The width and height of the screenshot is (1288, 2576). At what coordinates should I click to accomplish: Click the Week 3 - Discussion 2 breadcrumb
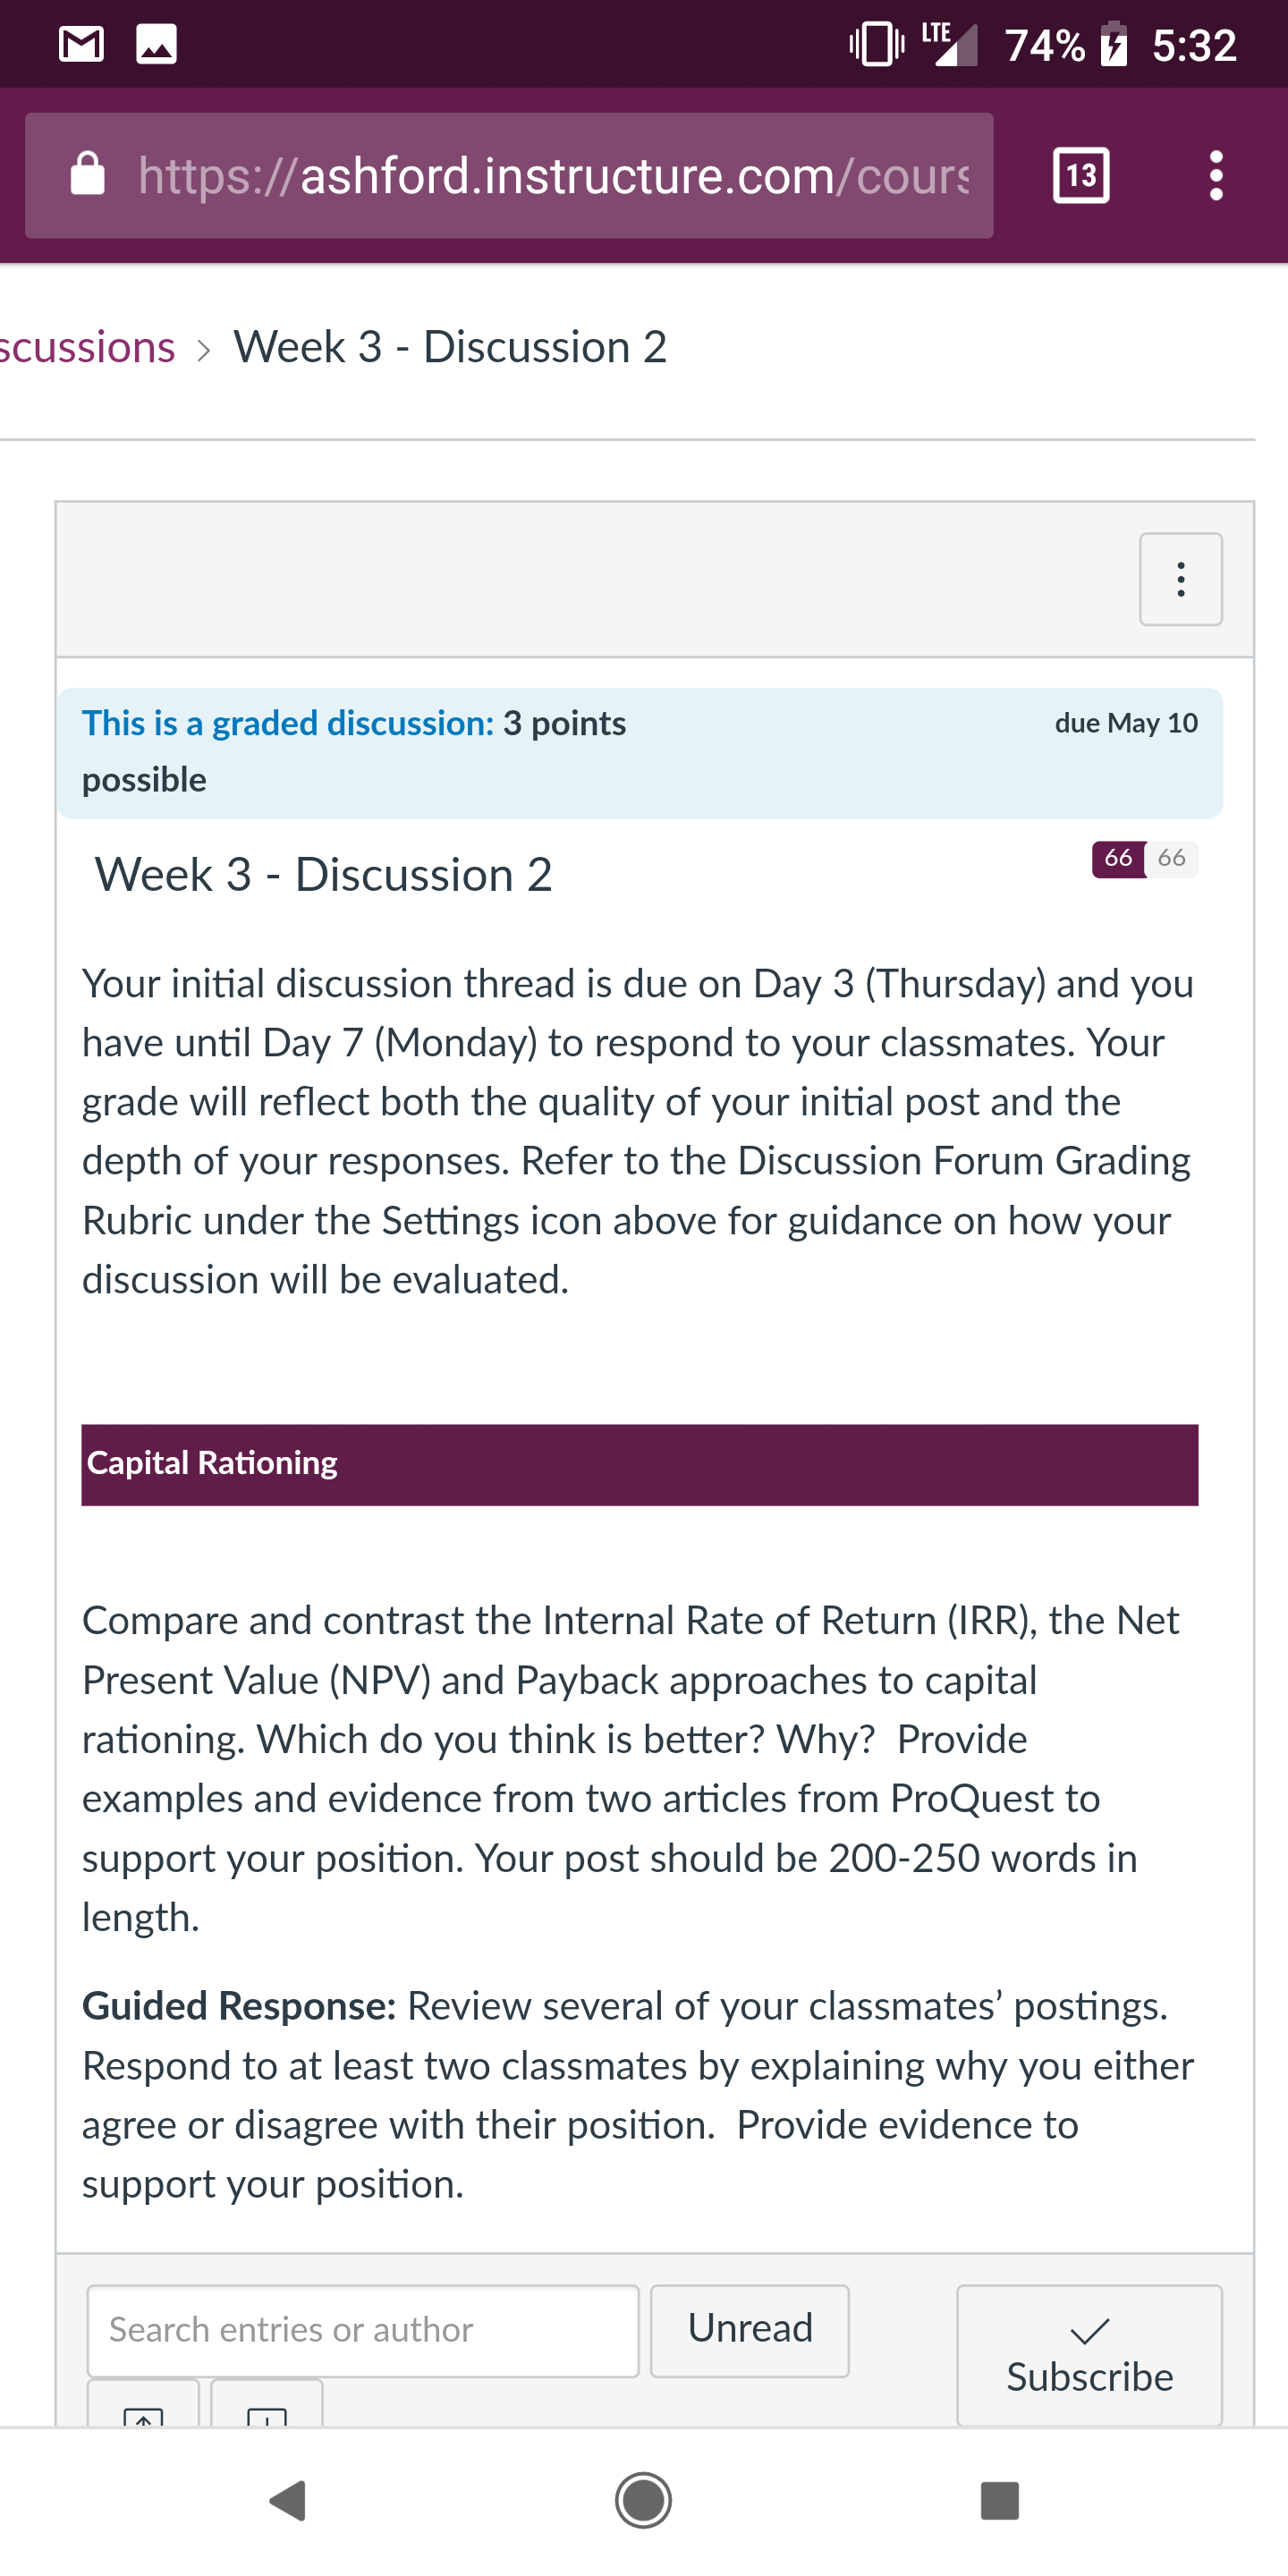pos(450,347)
